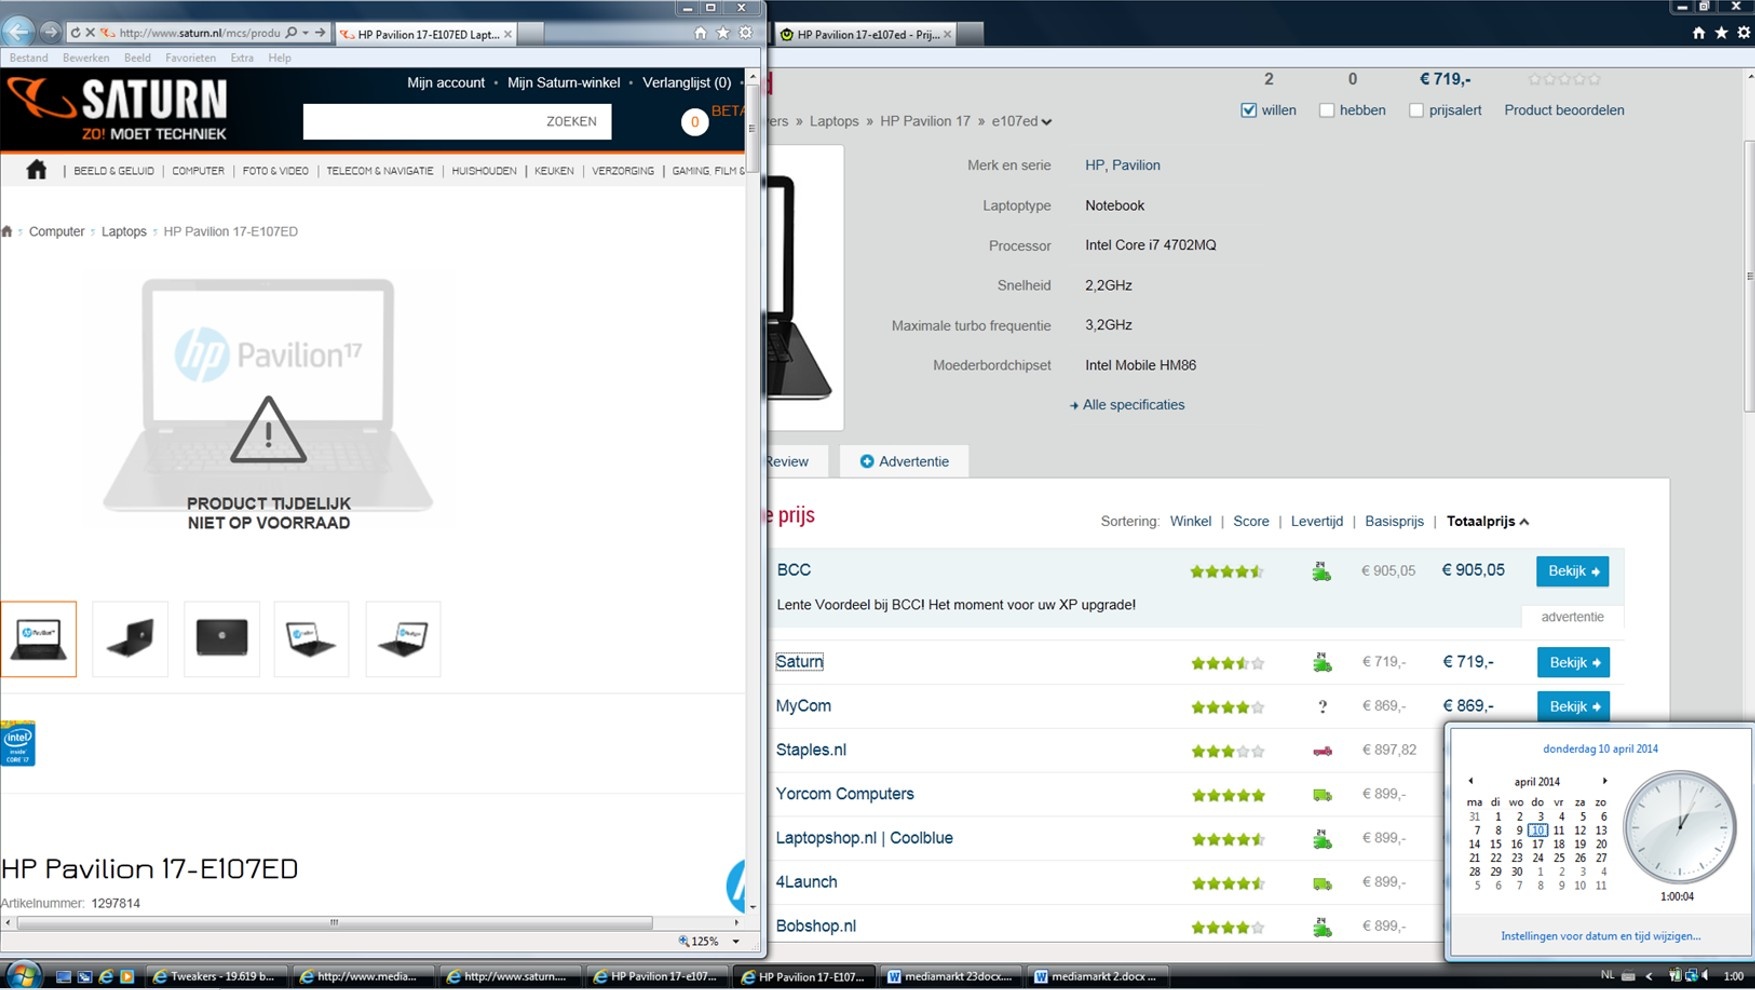Click Bekijk button for Saturn shop row
The width and height of the screenshot is (1755, 990).
pyautogui.click(x=1573, y=662)
